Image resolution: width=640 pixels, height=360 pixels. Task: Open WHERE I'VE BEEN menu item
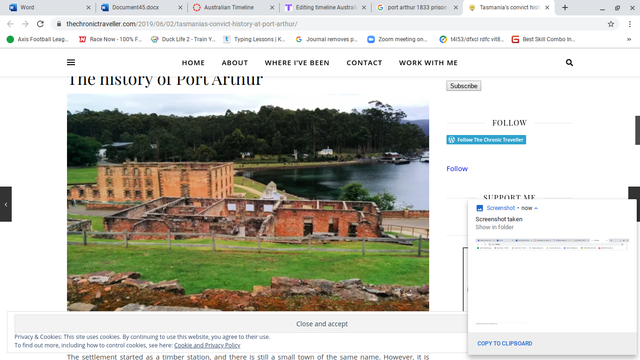[x=297, y=63]
